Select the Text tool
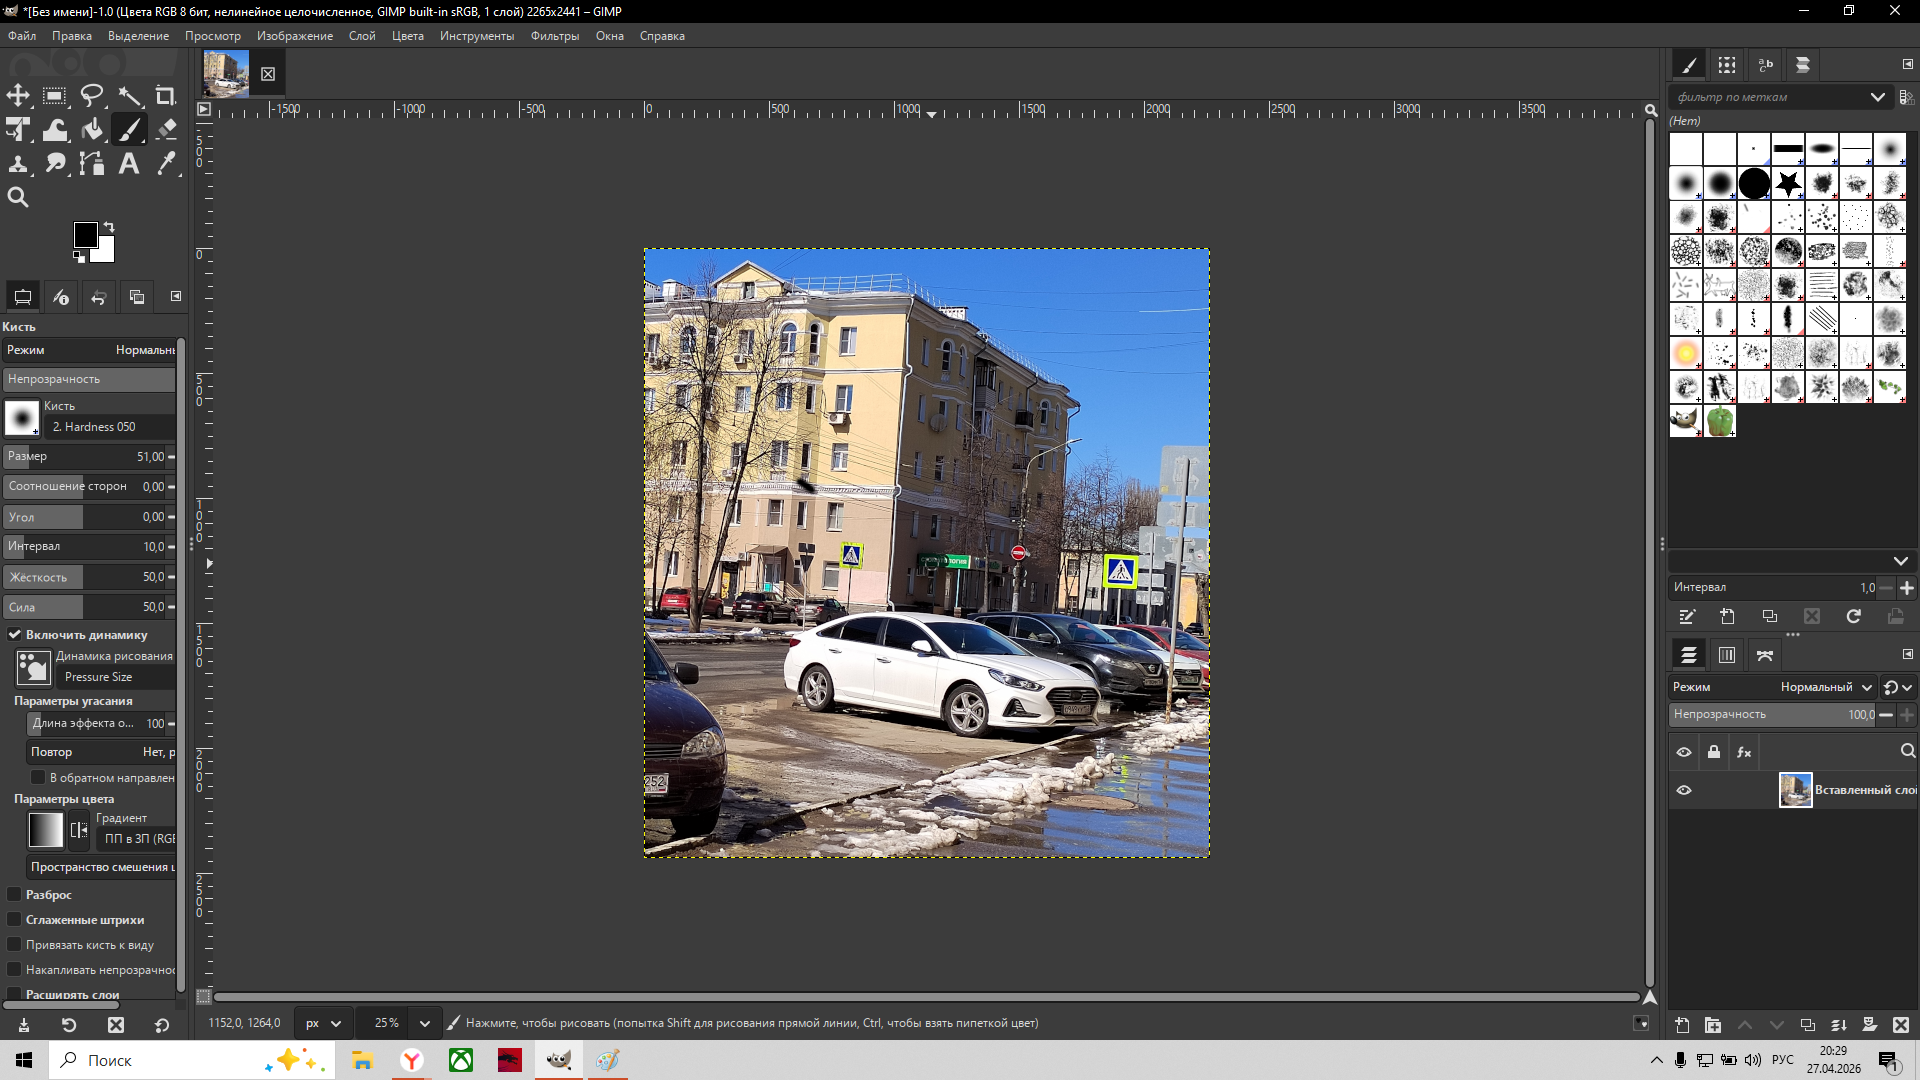 coord(129,164)
